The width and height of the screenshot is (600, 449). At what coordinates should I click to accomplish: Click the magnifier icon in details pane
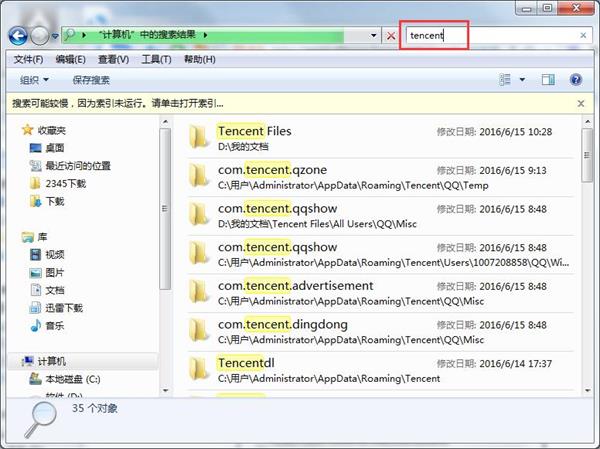[41, 420]
